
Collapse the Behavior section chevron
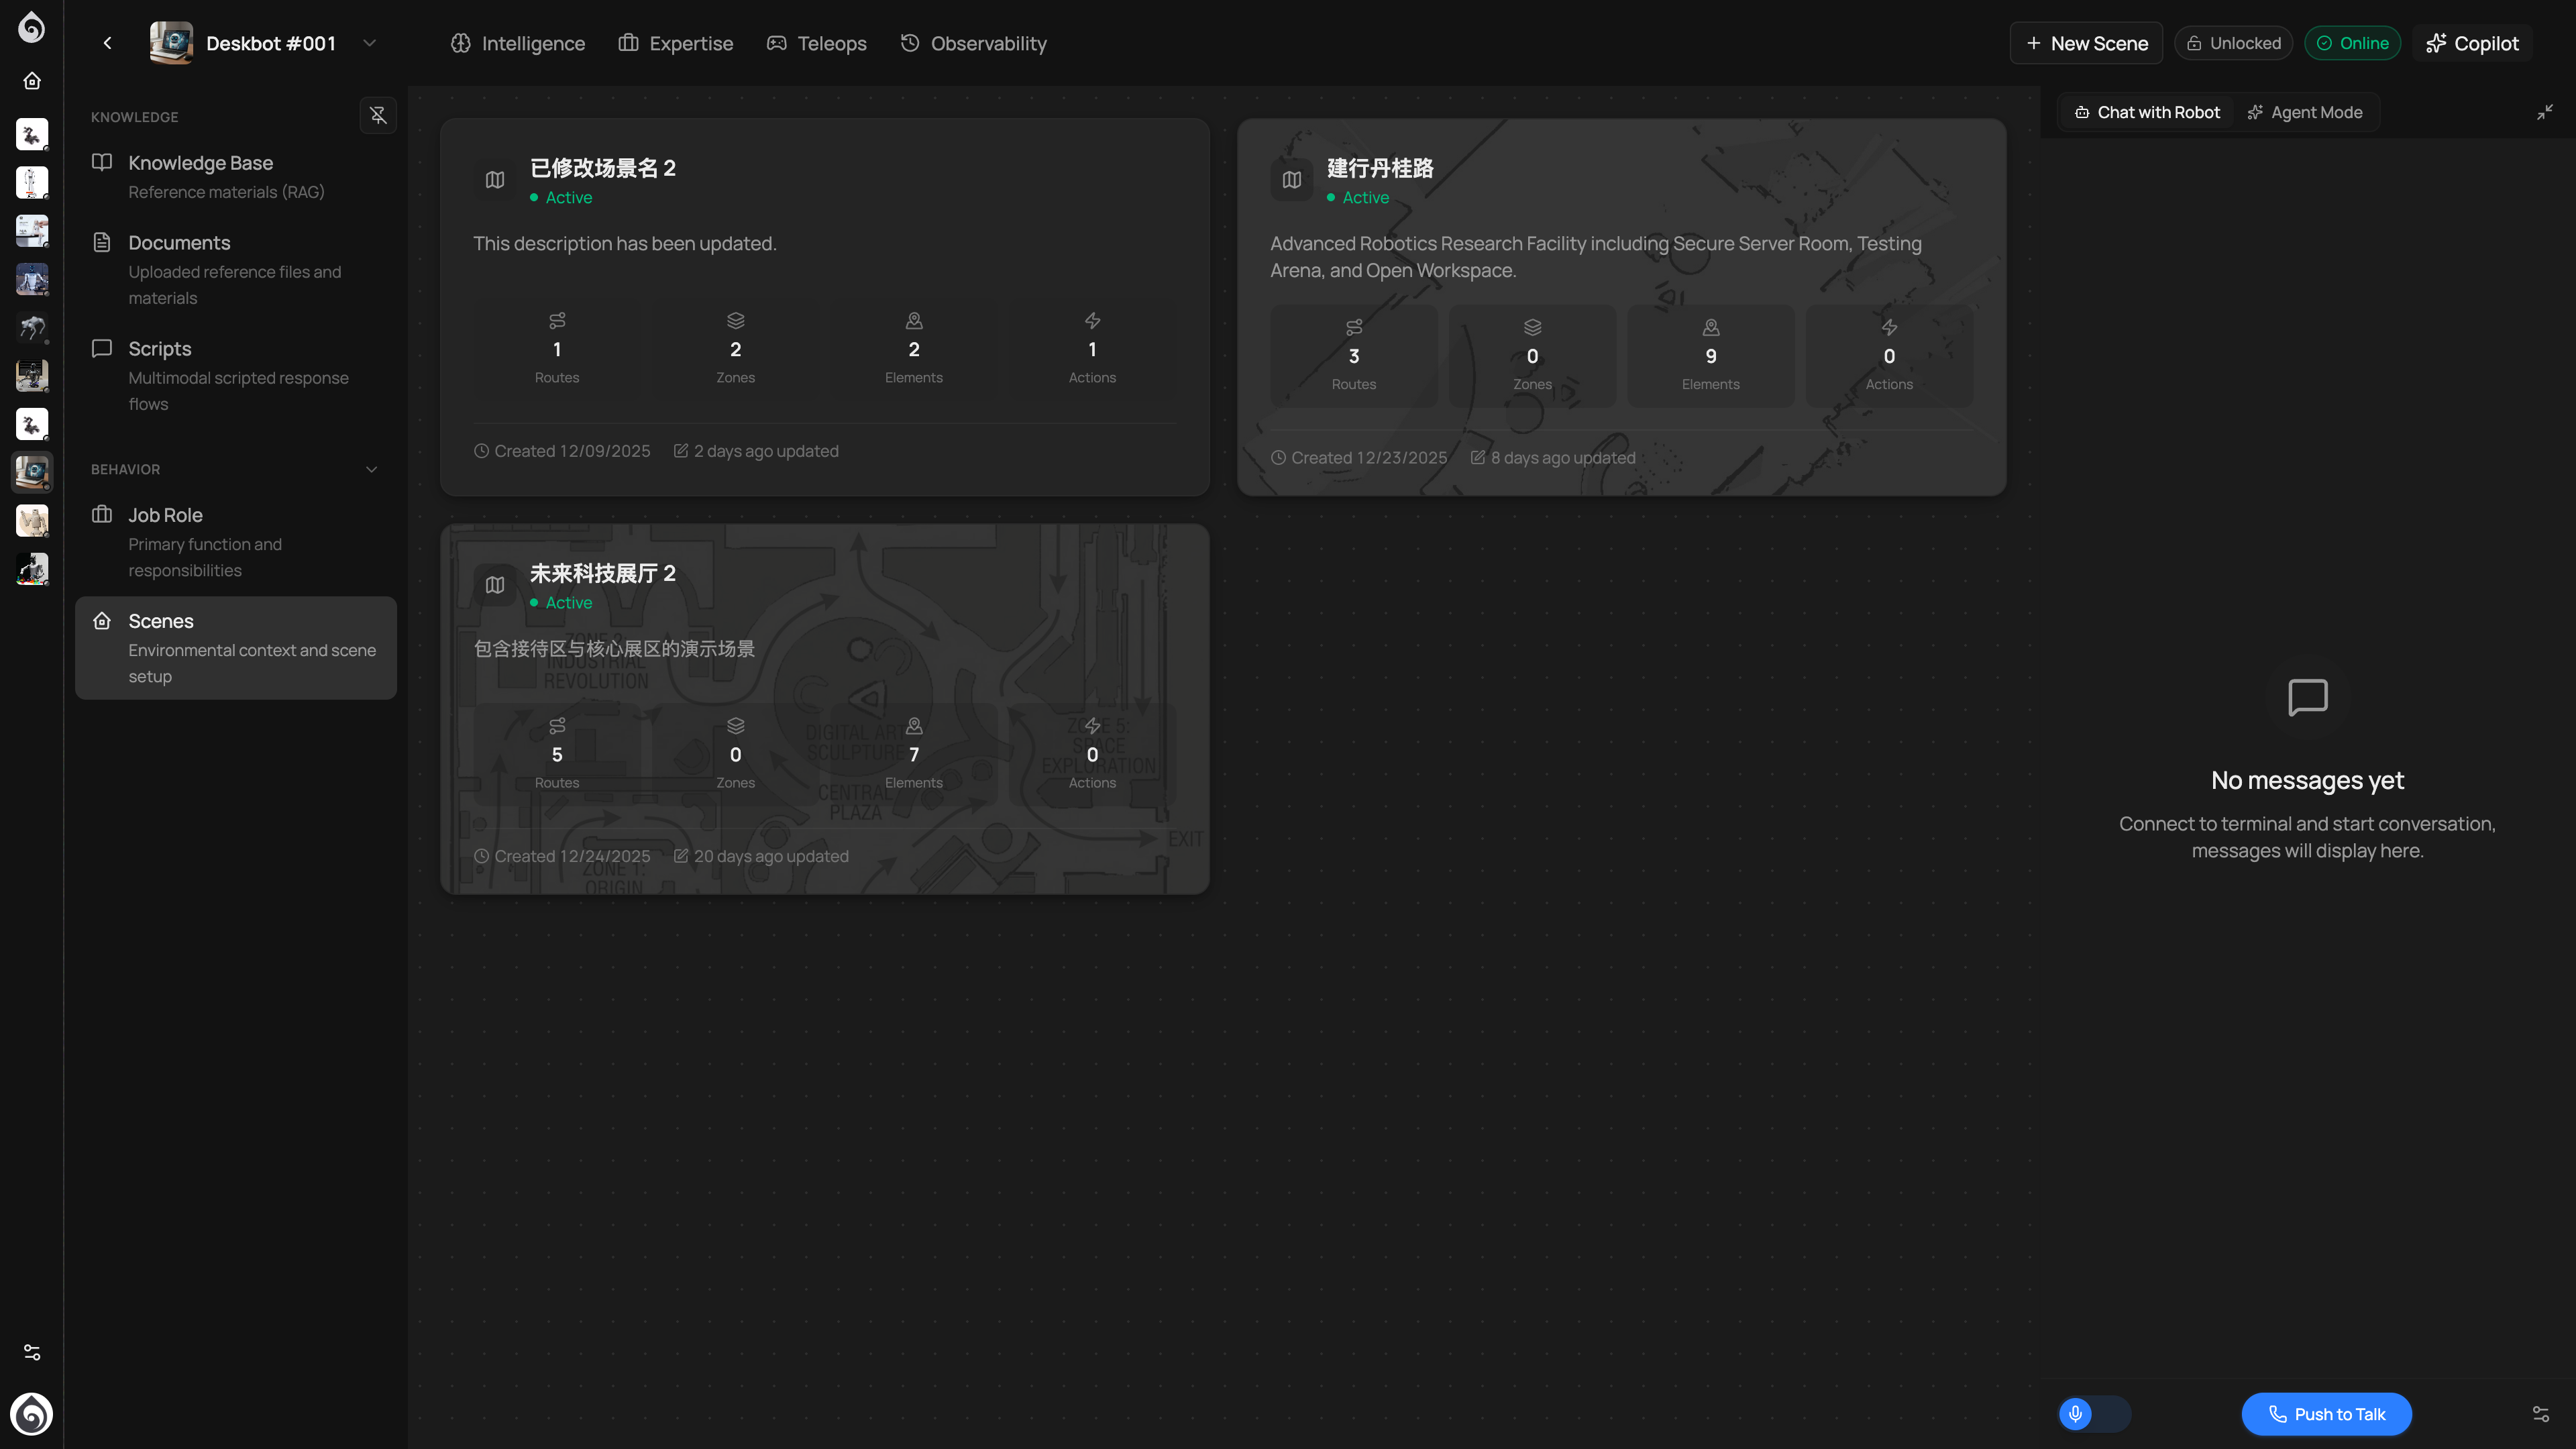click(x=371, y=469)
